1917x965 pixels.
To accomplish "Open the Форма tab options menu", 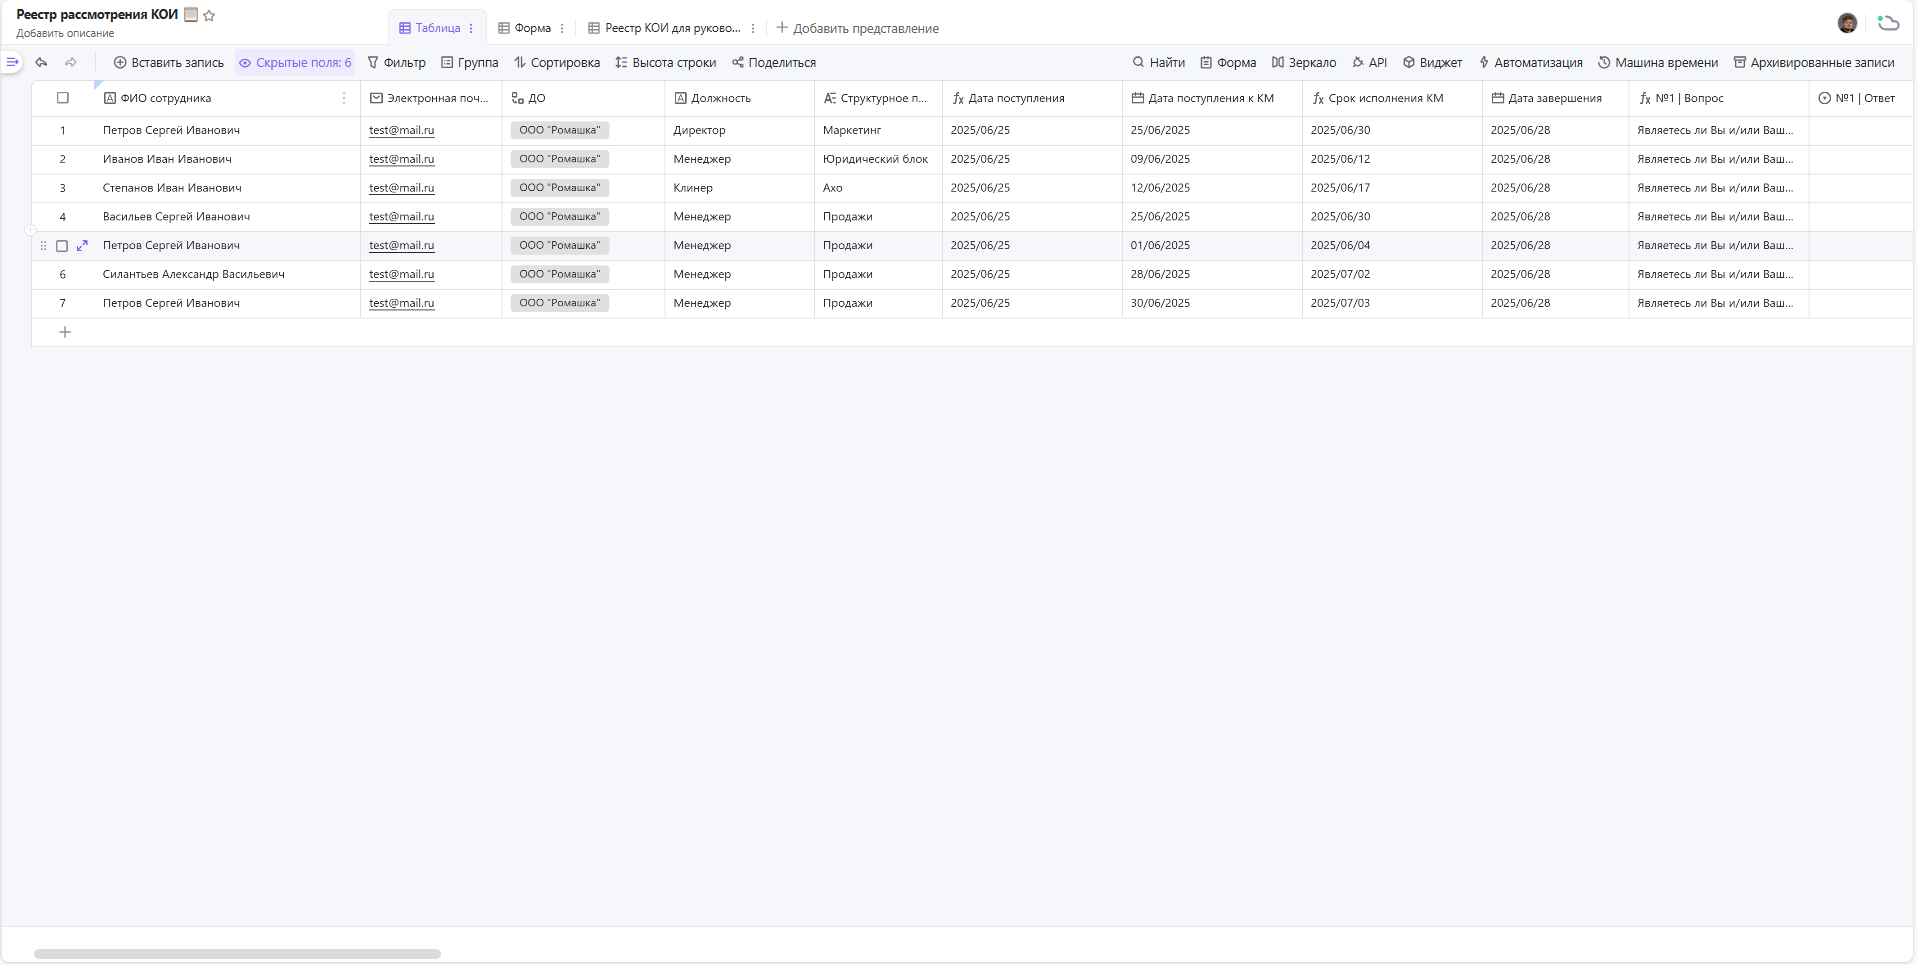I will pyautogui.click(x=562, y=28).
